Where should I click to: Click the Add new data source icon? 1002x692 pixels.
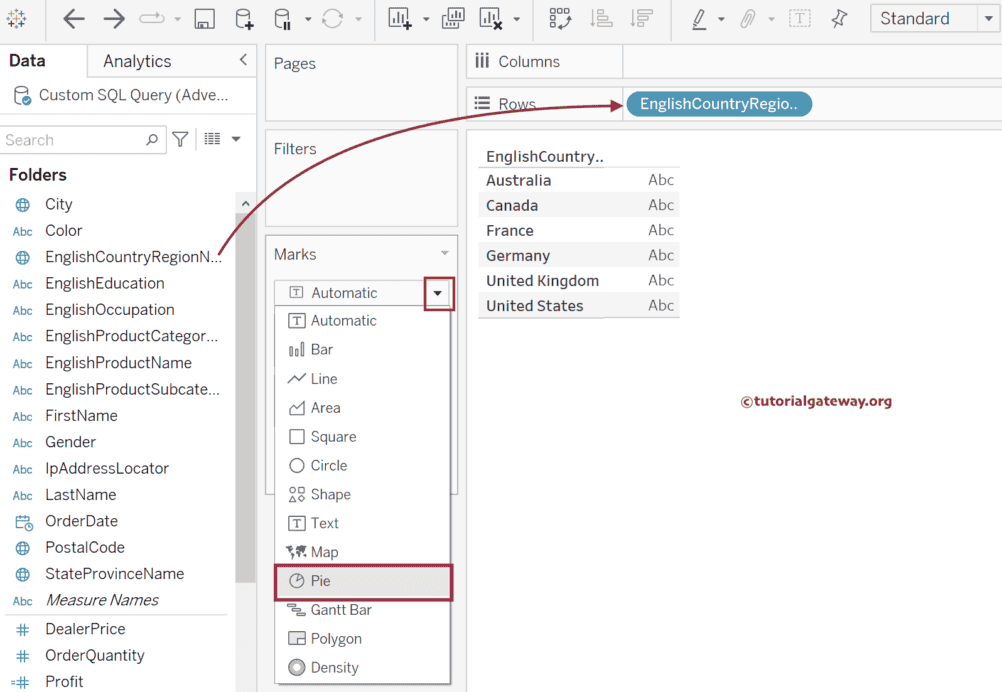click(244, 19)
